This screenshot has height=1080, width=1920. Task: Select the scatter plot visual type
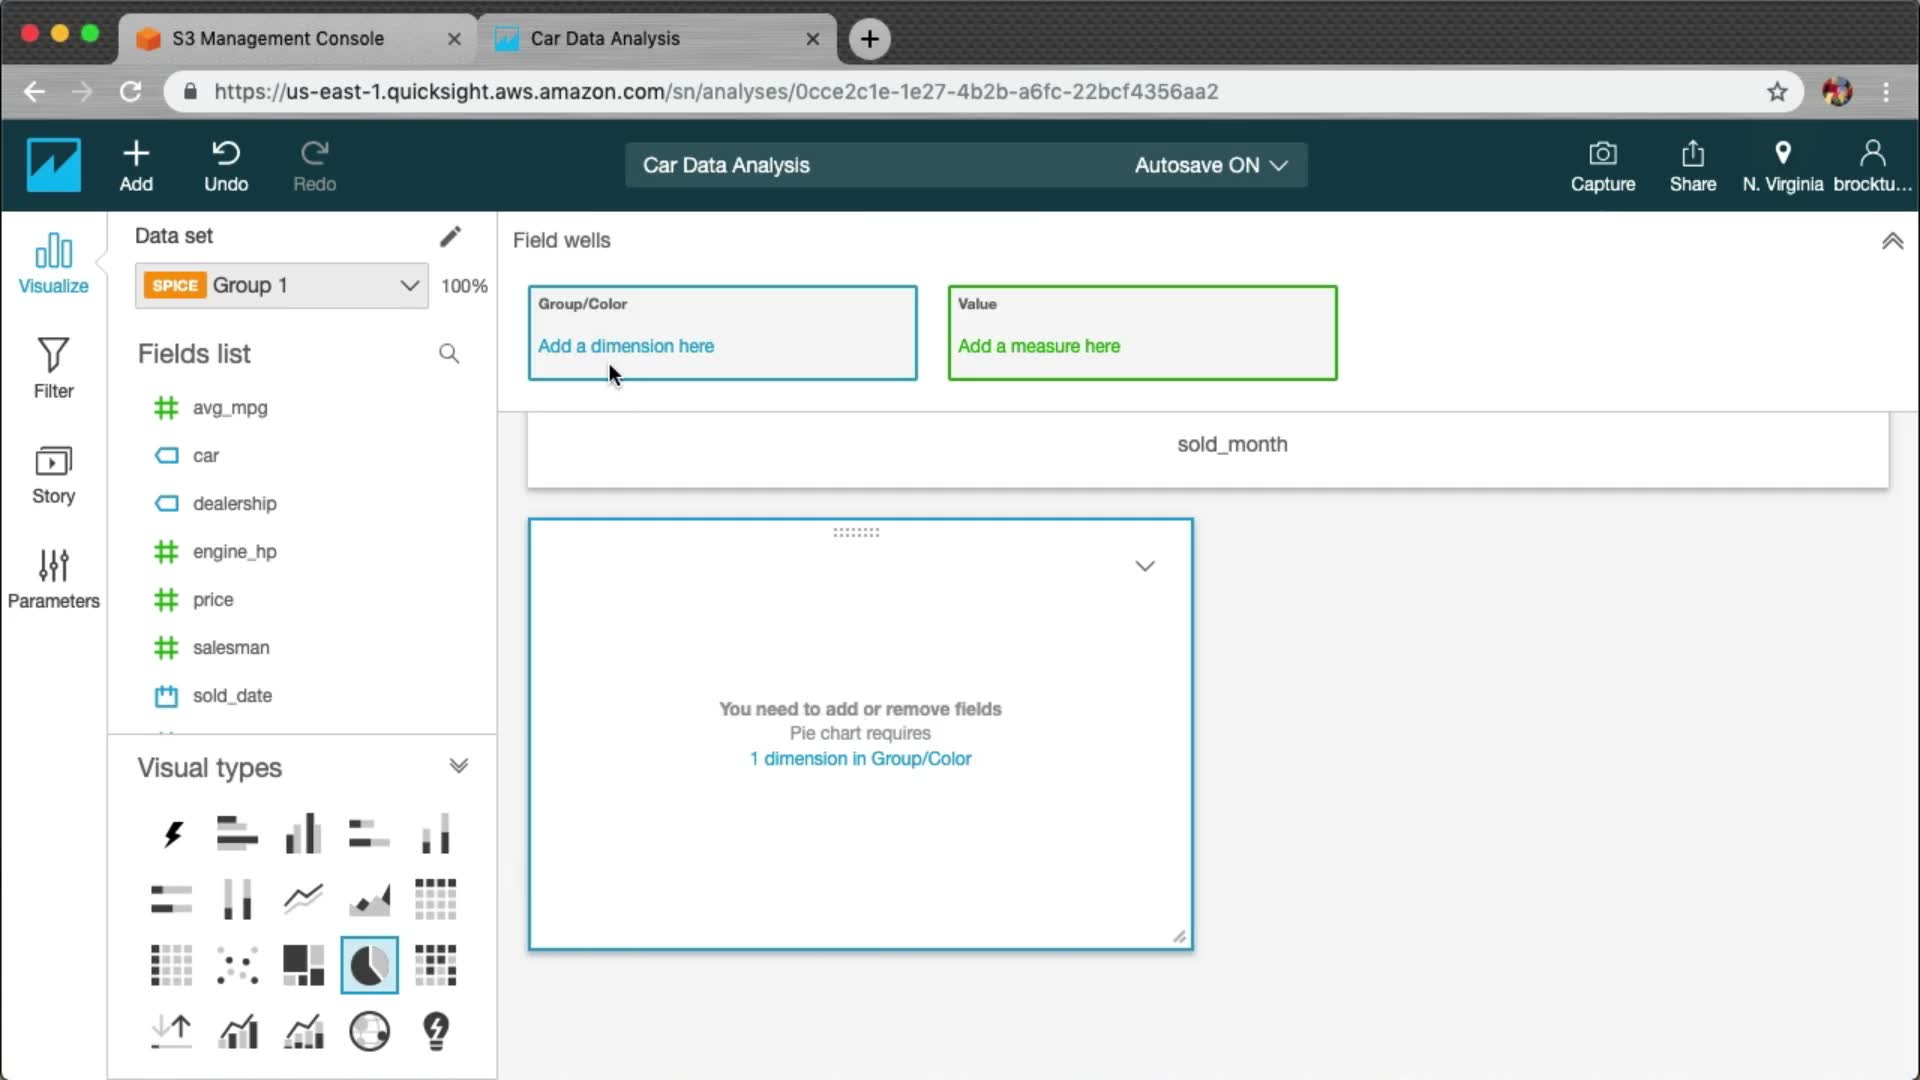(x=237, y=965)
